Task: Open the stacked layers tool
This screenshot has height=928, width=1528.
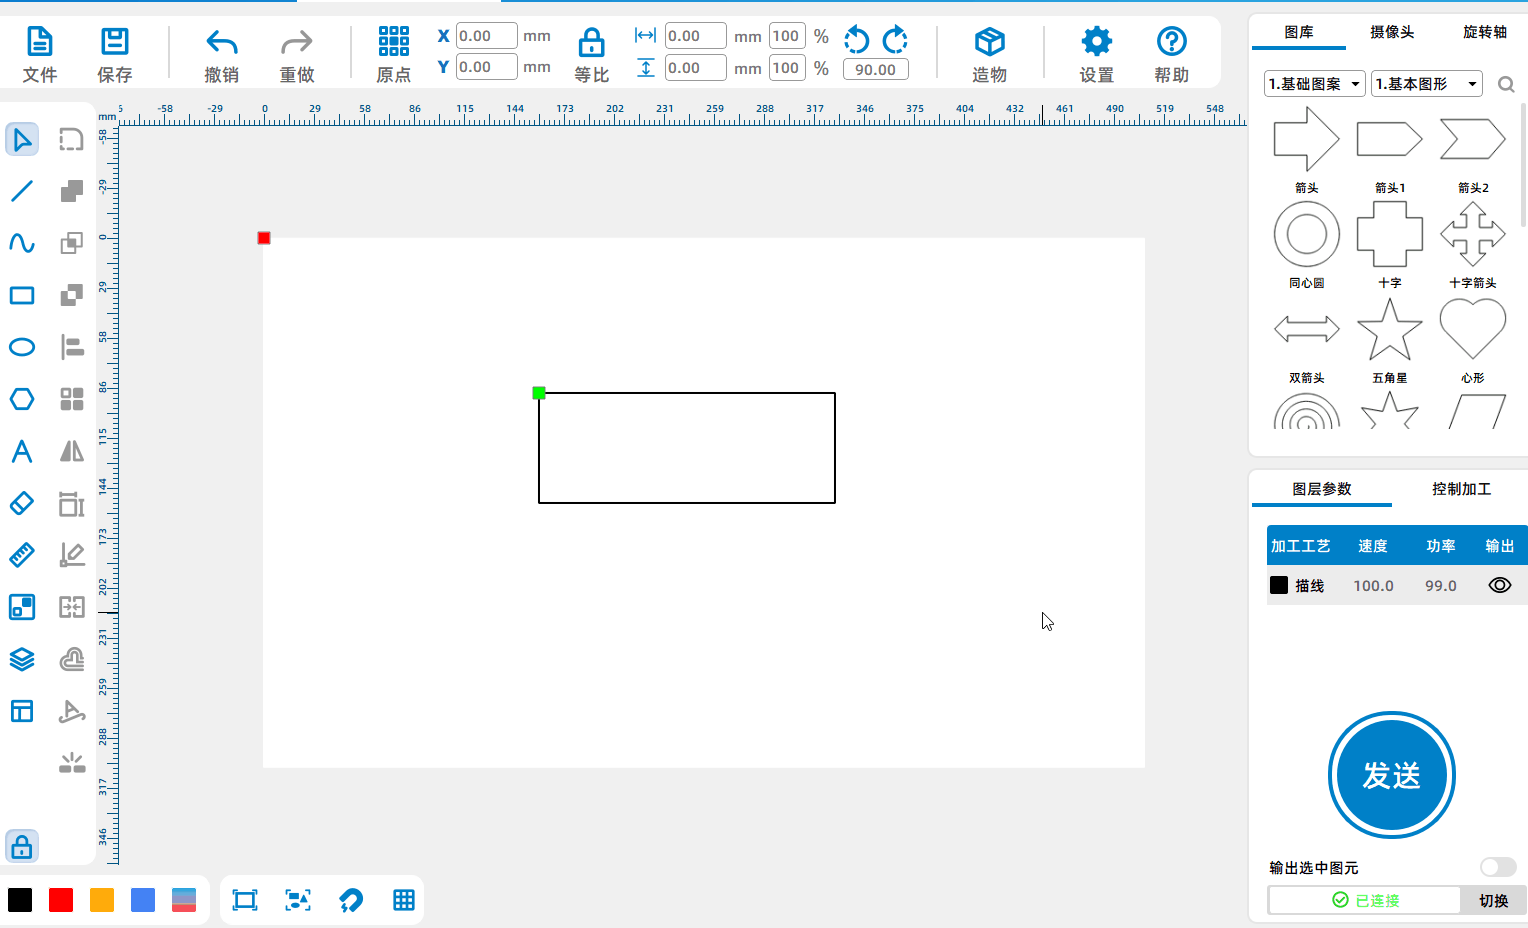Action: (22, 659)
